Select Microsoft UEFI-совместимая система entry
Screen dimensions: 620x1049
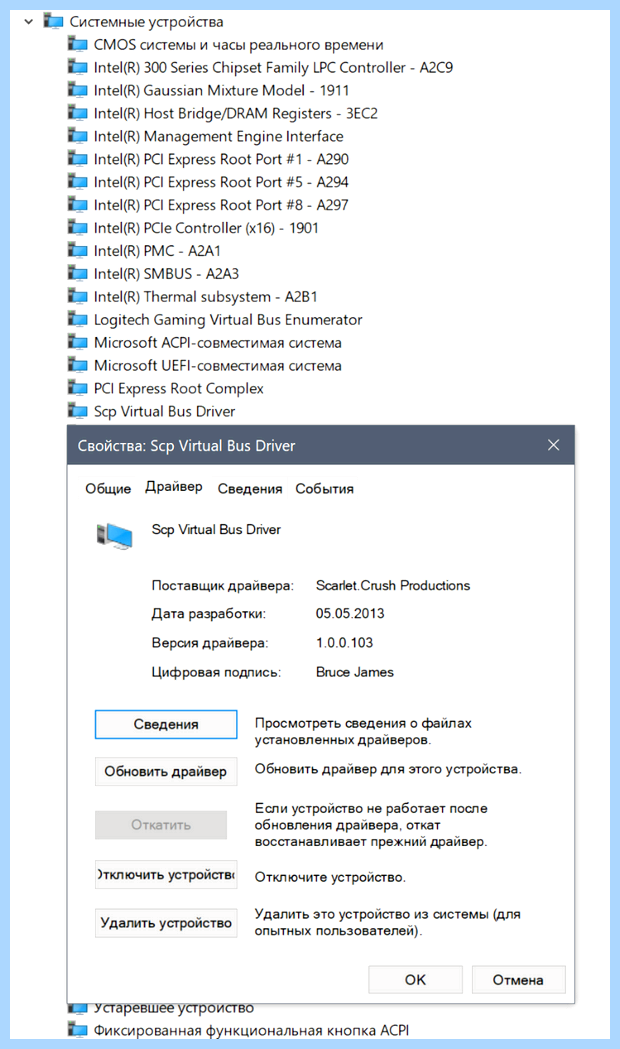tap(217, 365)
